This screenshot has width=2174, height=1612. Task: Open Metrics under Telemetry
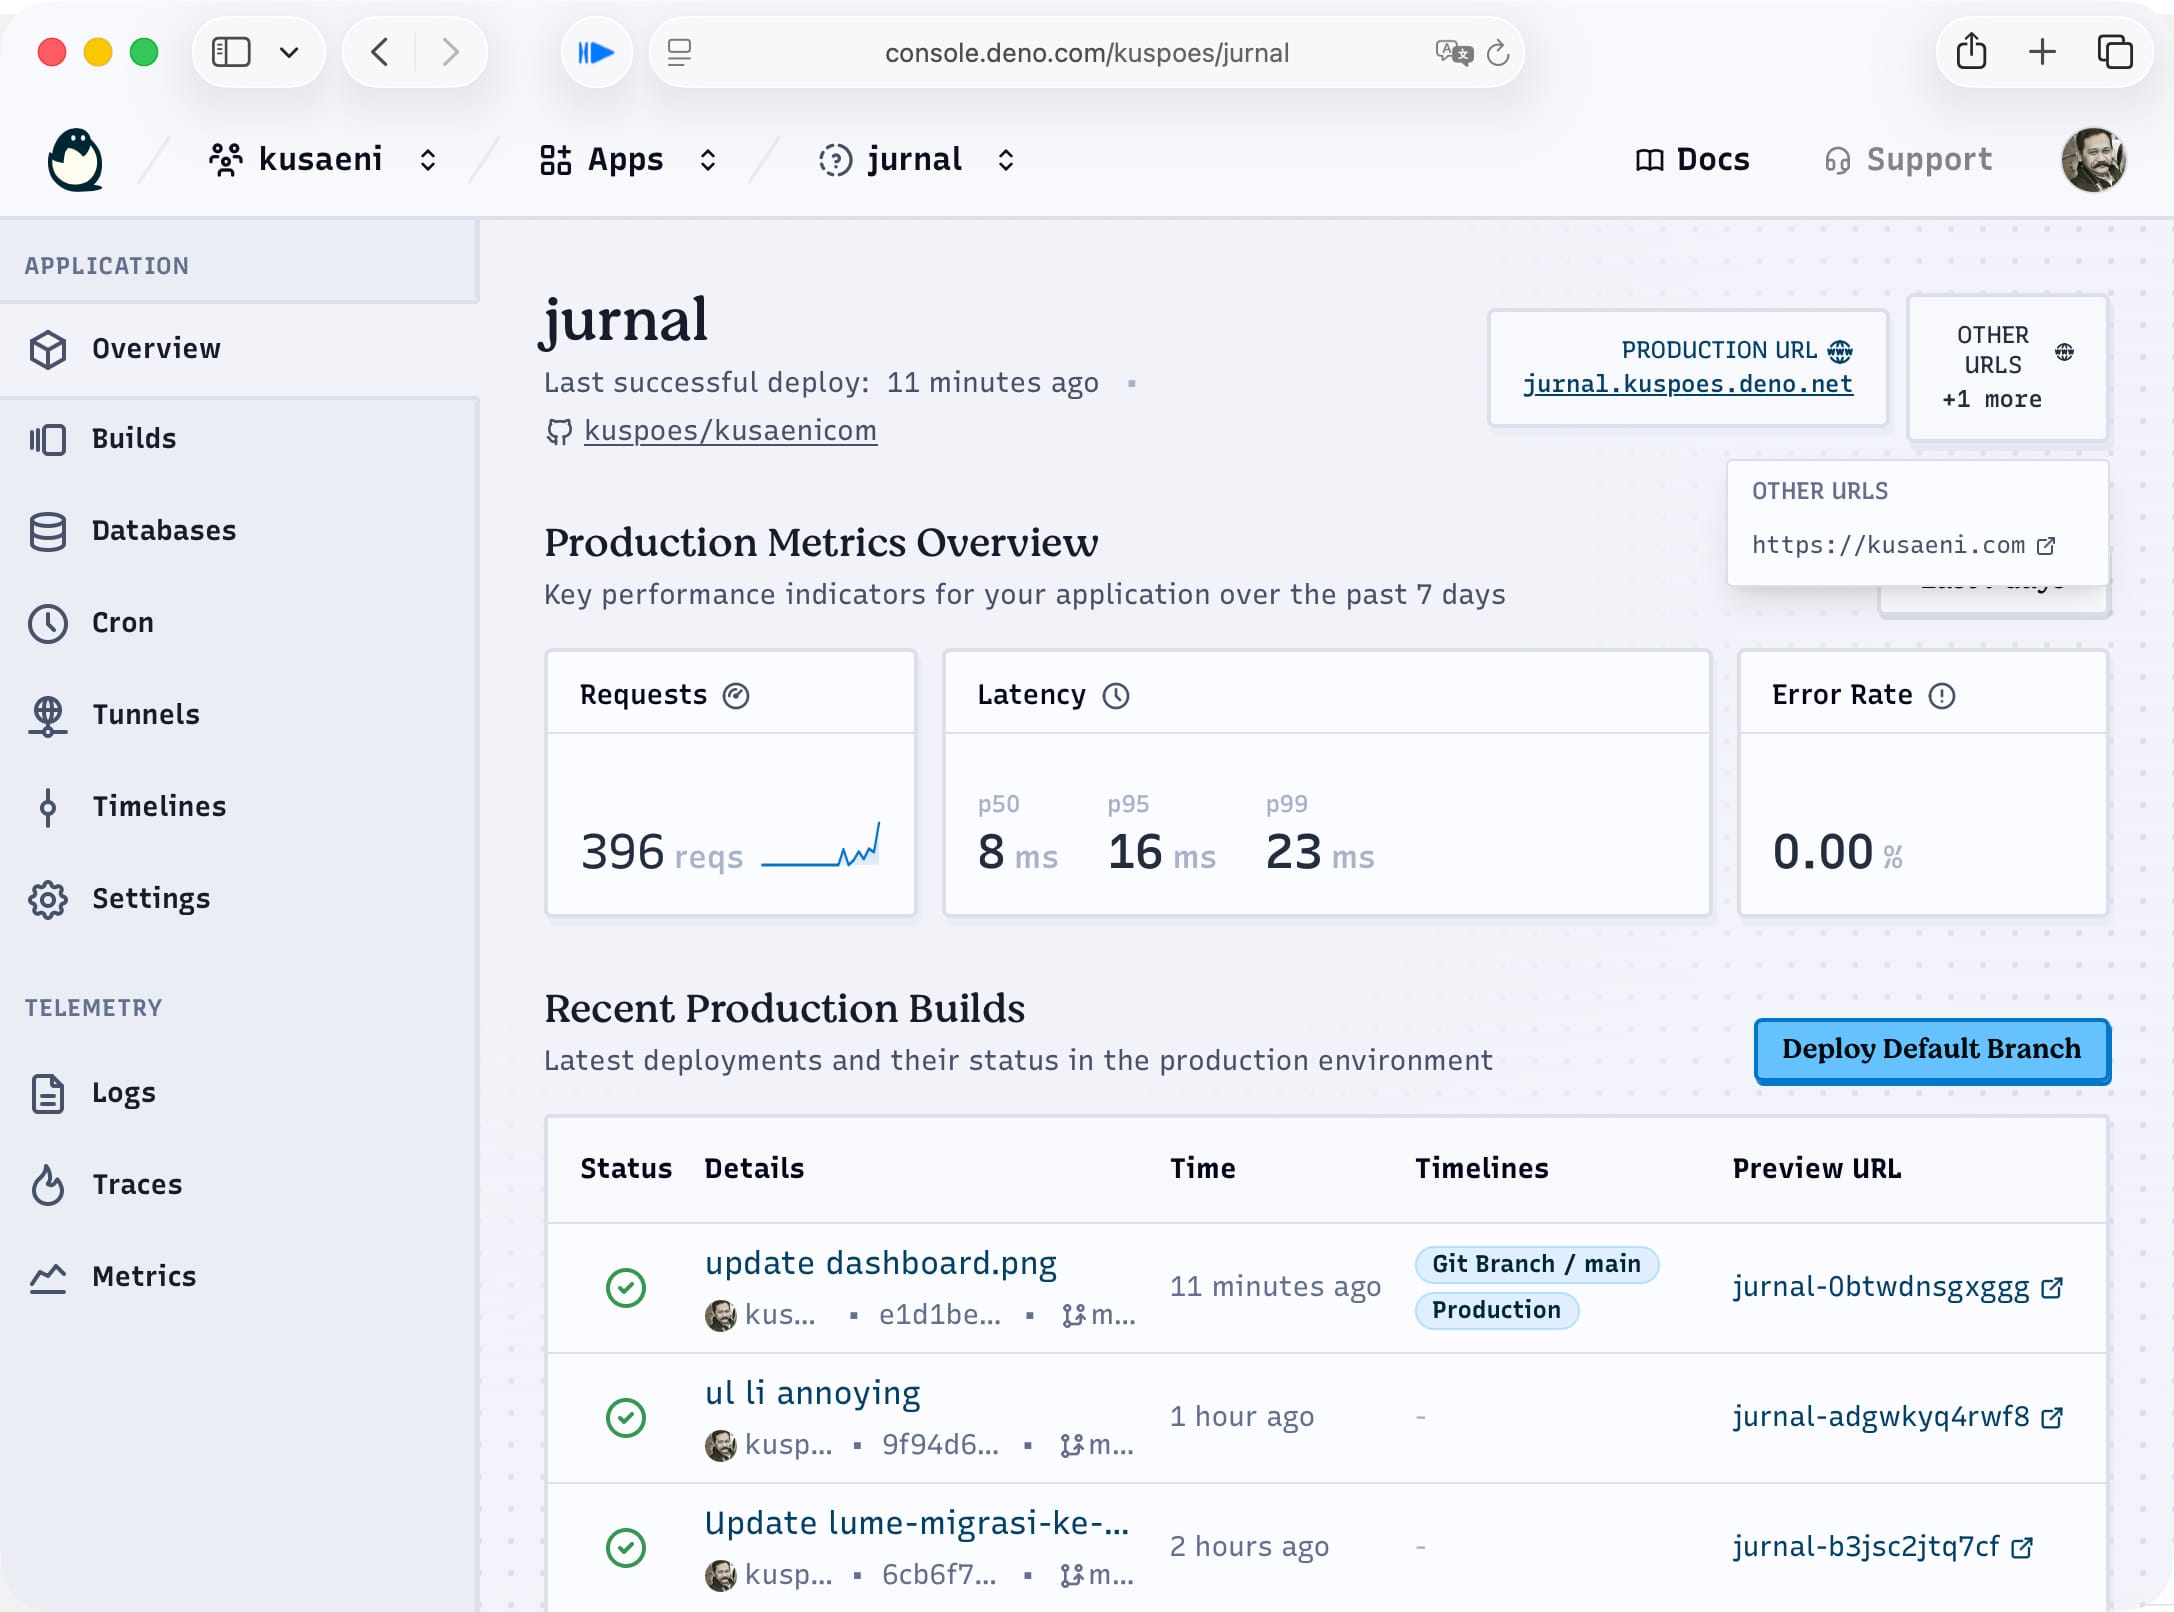(x=239, y=1277)
